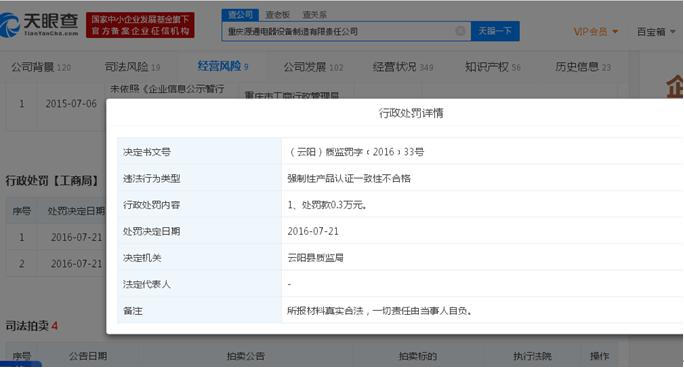Click the 违法行为类型 label cell

pyautogui.click(x=199, y=178)
